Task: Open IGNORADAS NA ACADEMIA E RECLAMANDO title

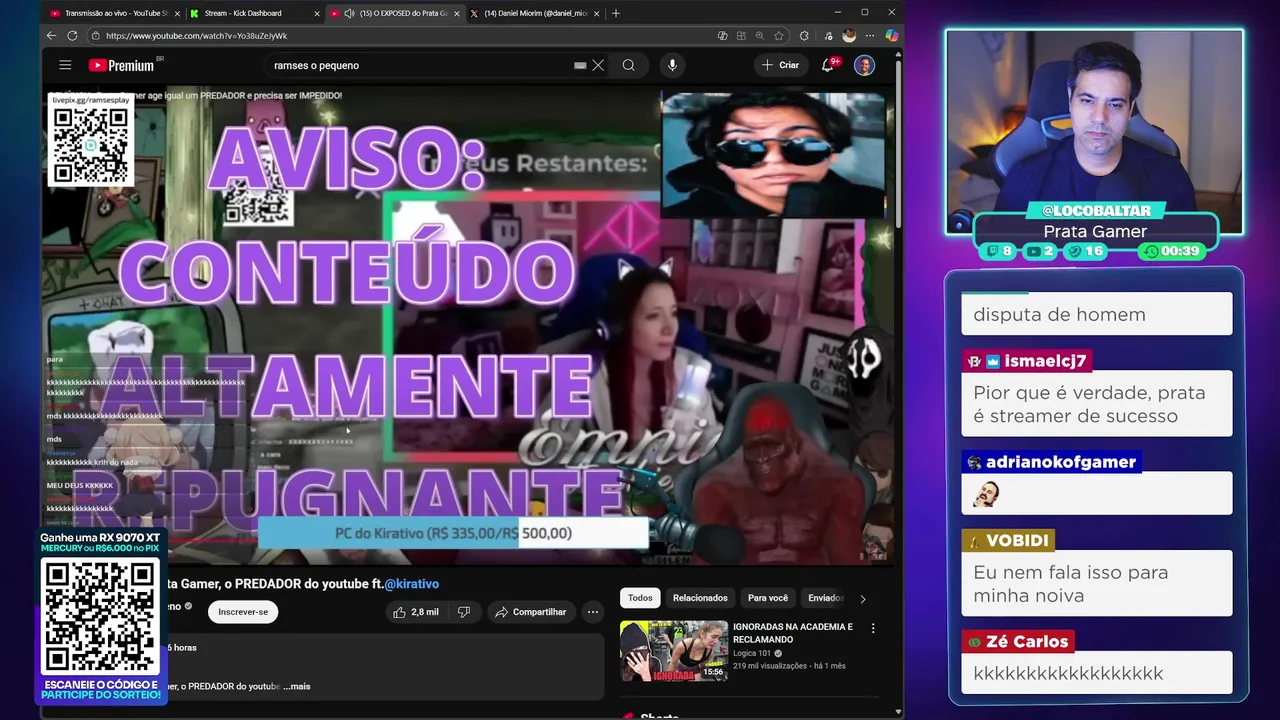Action: [793, 633]
